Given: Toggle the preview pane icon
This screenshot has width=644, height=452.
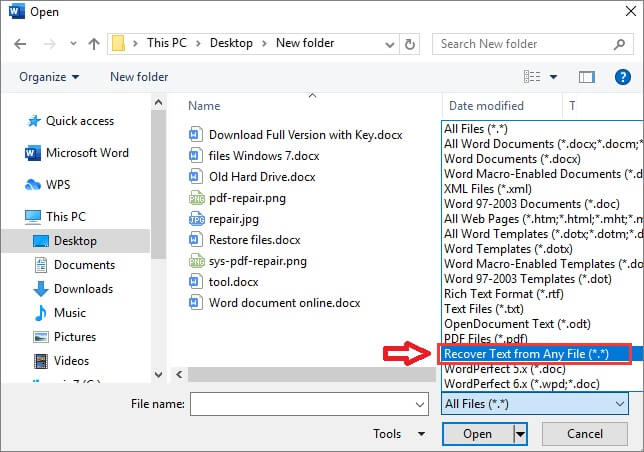Looking at the screenshot, I should pyautogui.click(x=587, y=77).
